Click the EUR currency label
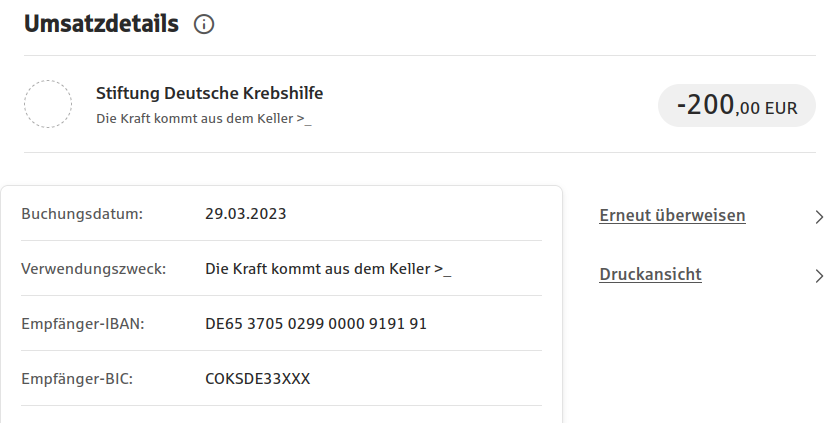 [x=781, y=109]
